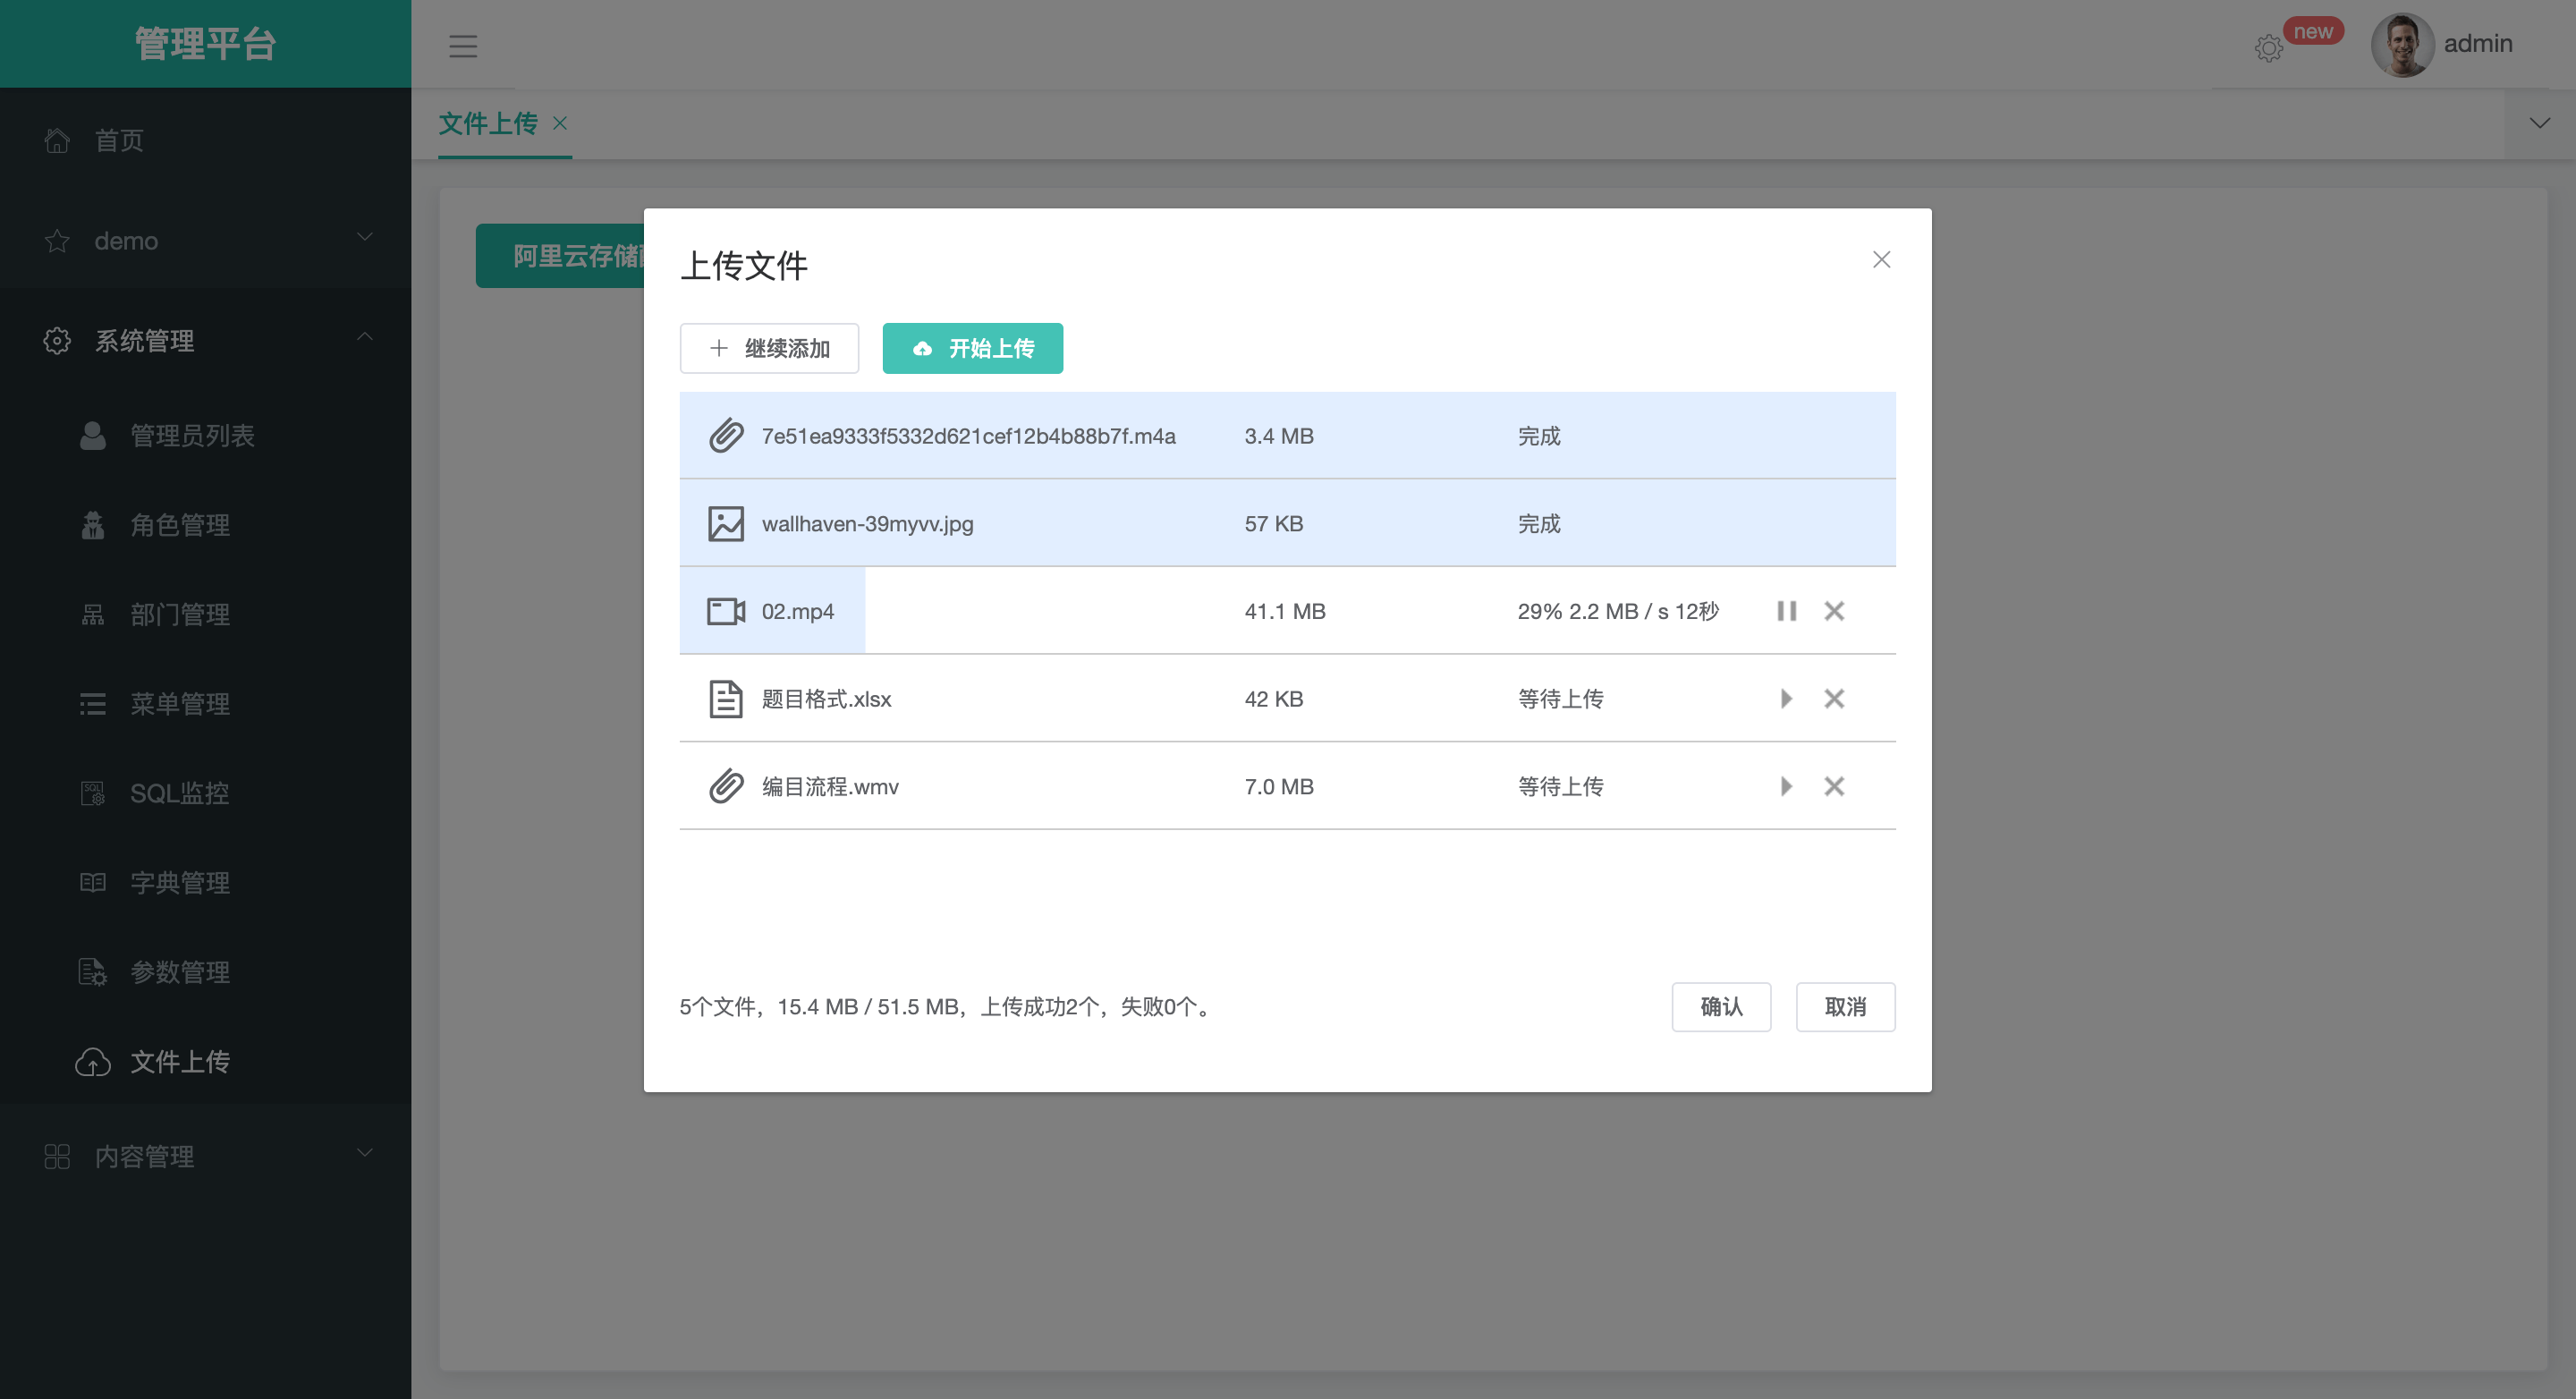The width and height of the screenshot is (2576, 1399).
Task: Open 管理员列表 in the sidebar
Action: [192, 436]
